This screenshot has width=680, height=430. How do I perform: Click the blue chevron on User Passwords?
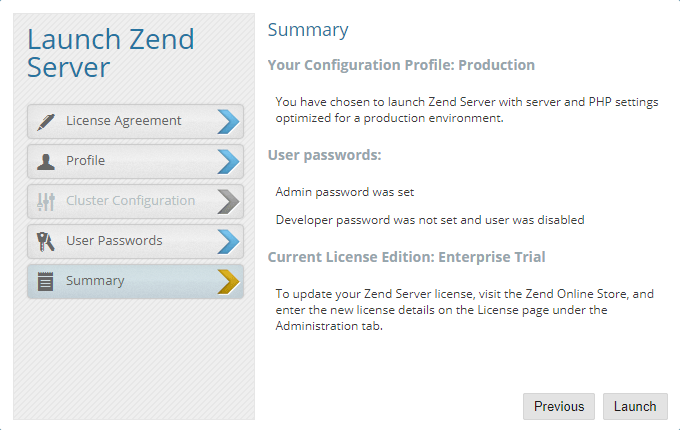coord(229,241)
